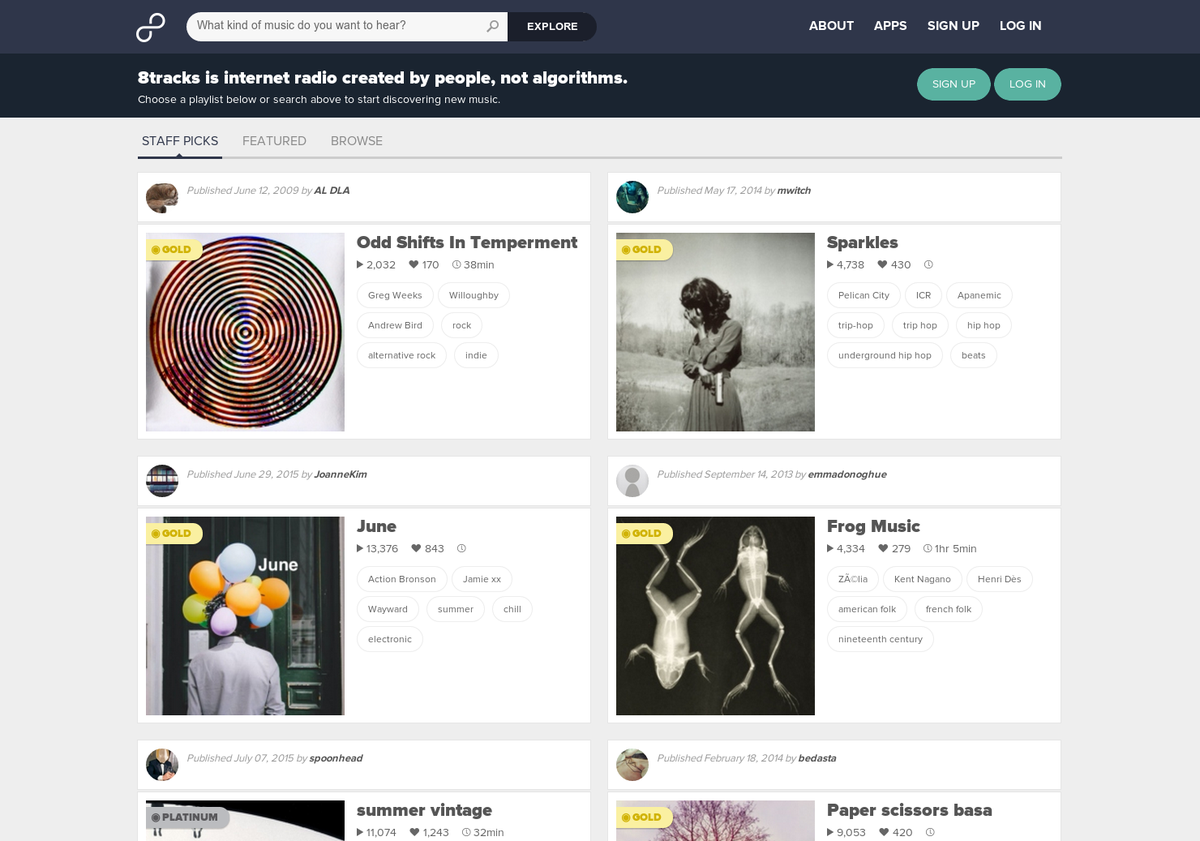1200x841 pixels.
Task: Open AL DLA's profile link
Action: coord(332,190)
